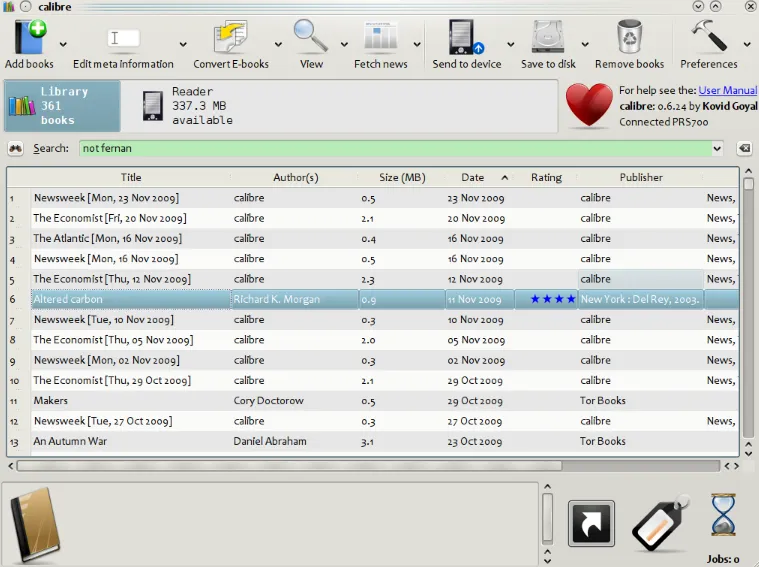This screenshot has width=759, height=567.
Task: Select the 'Makers' book title
Action: pos(50,401)
